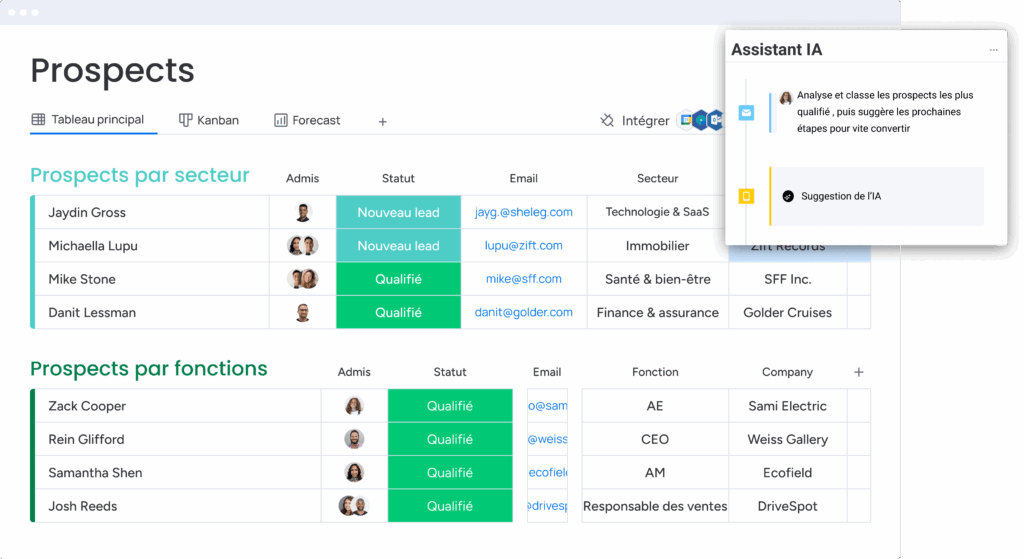Change Zack Cooper status Qualifié
Viewport: 1024px width, 559px height.
pyautogui.click(x=450, y=406)
